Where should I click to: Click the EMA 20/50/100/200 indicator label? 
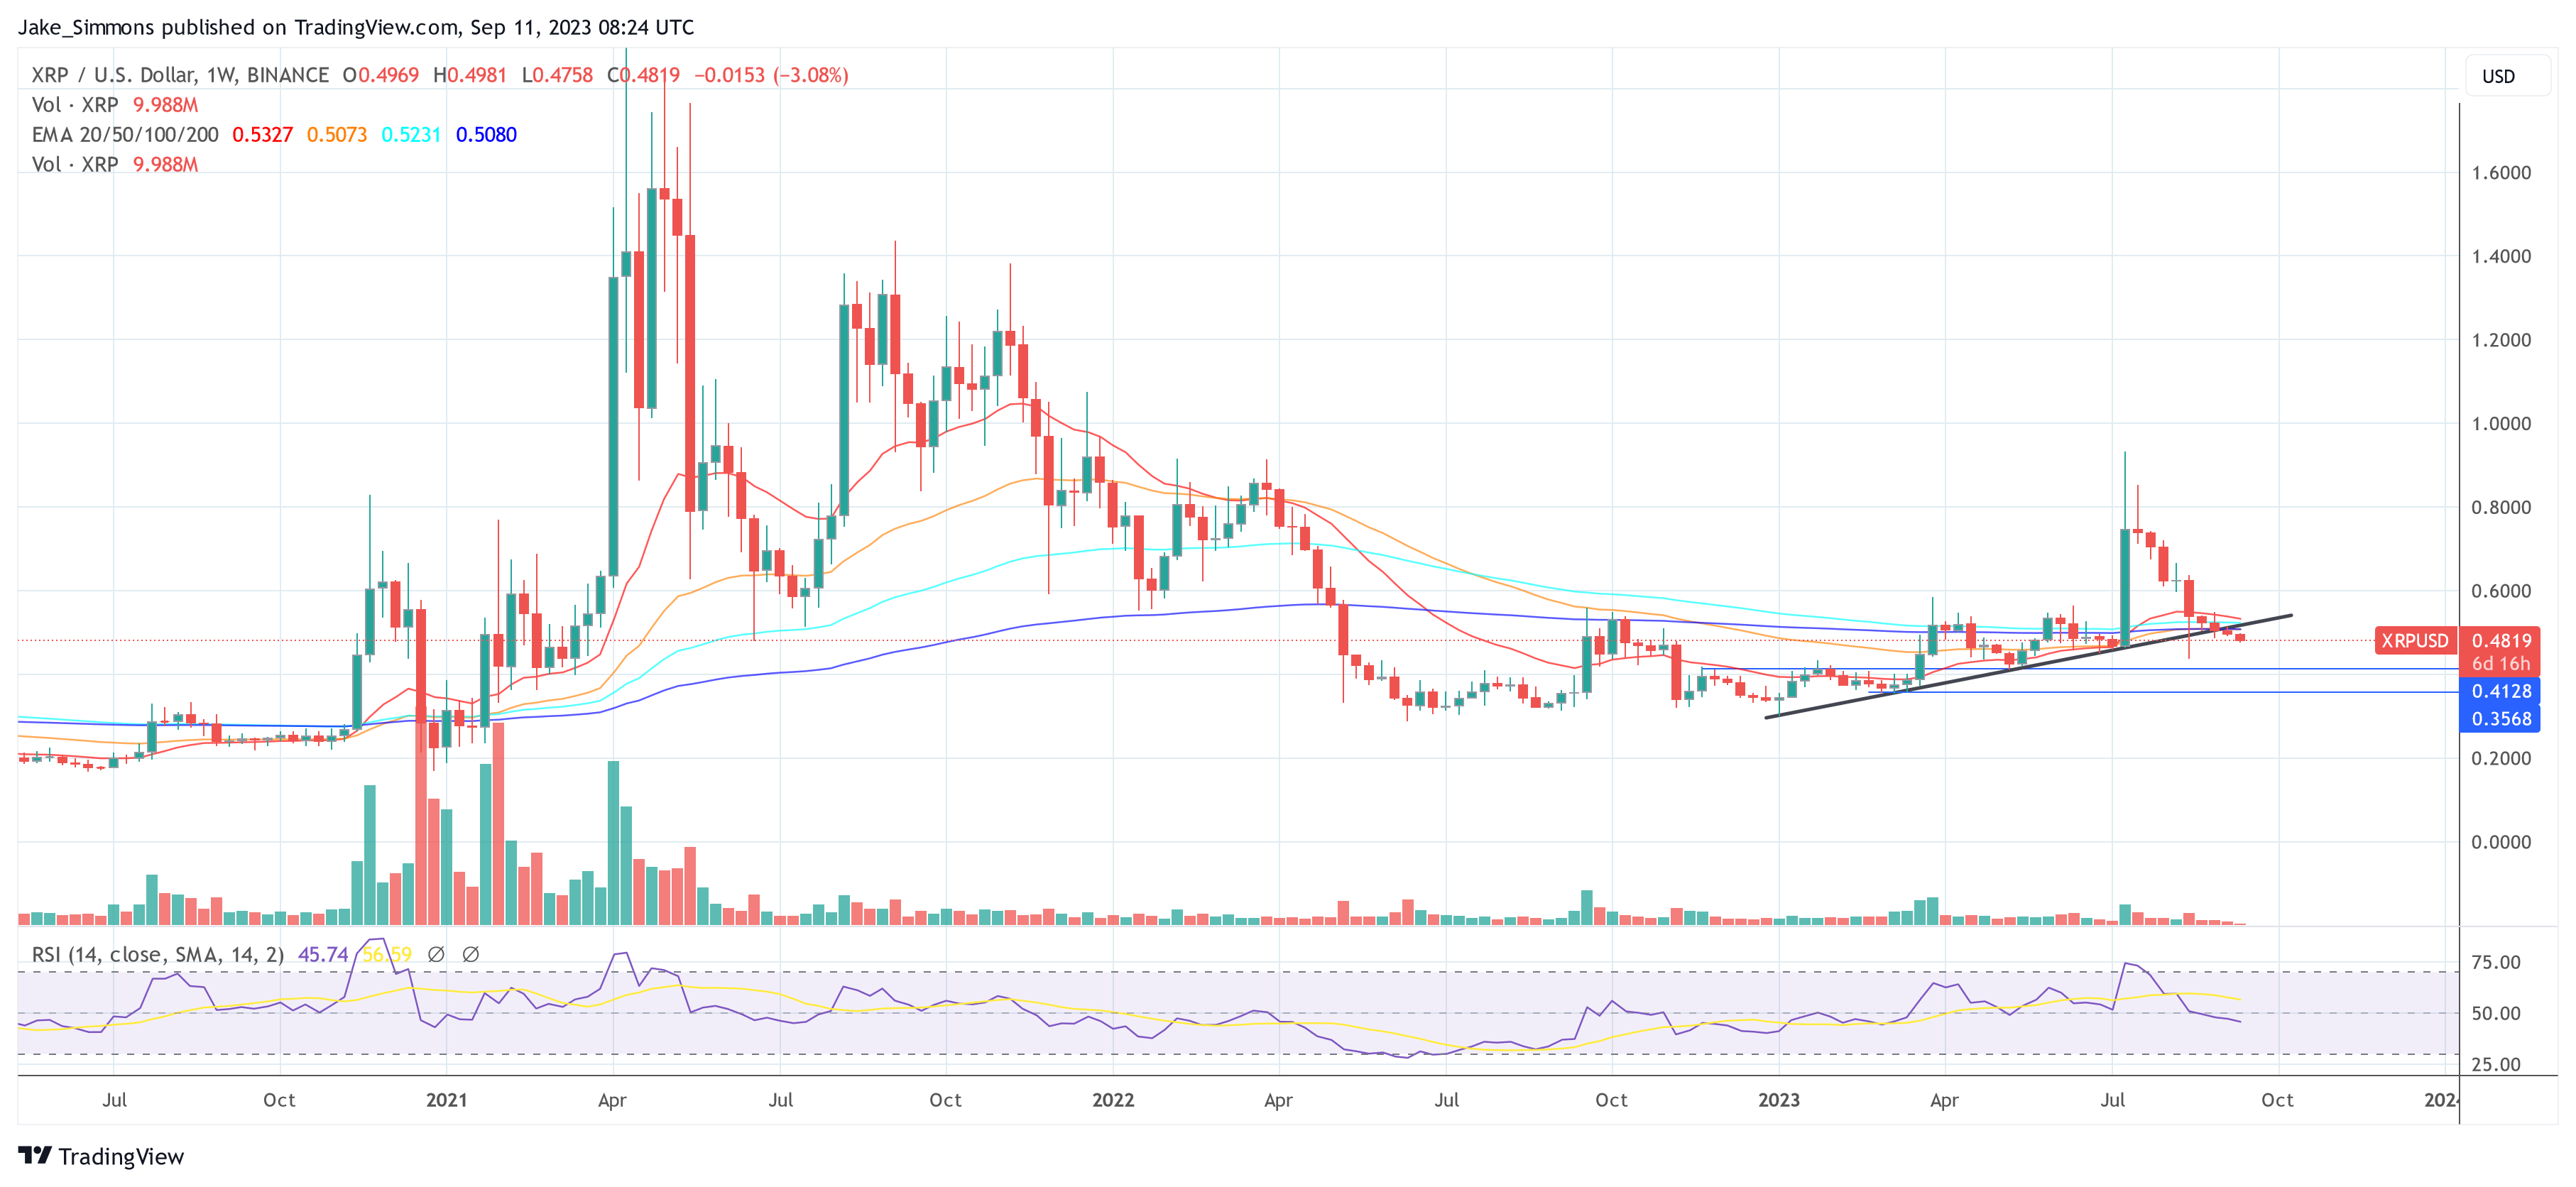[x=125, y=134]
